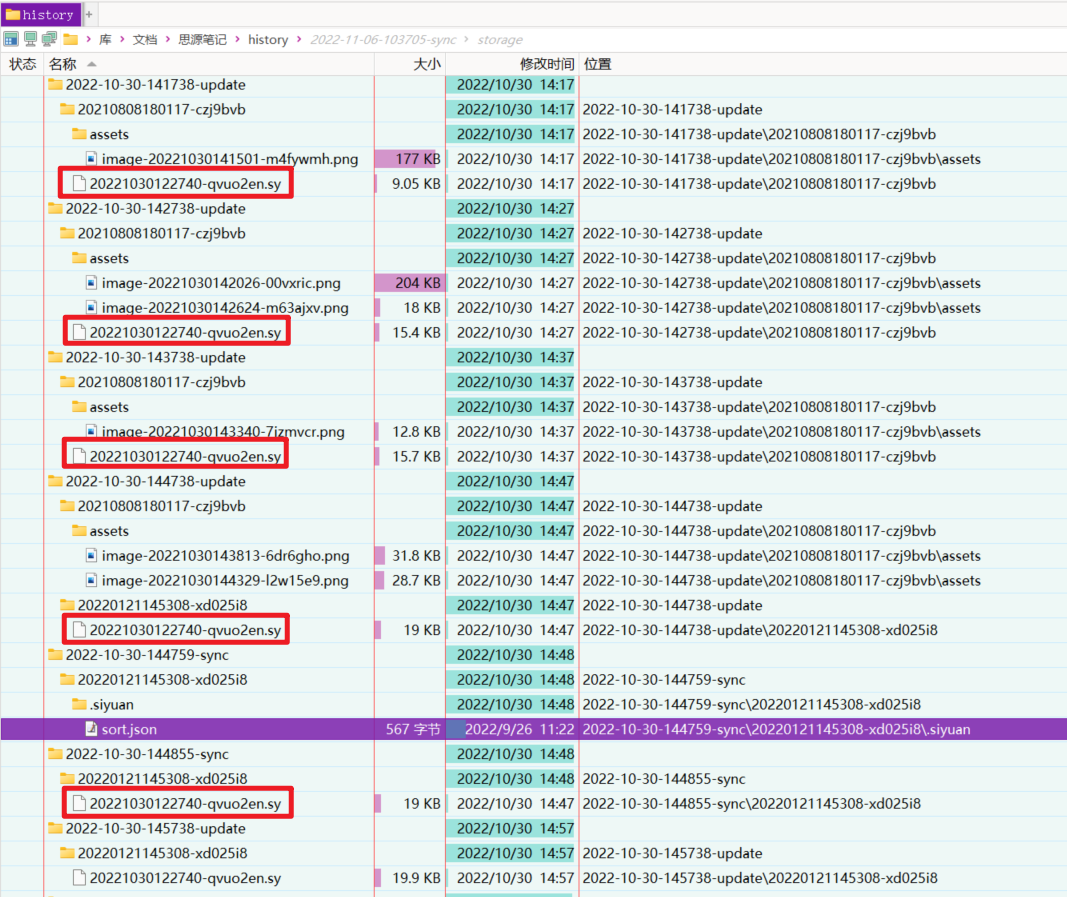This screenshot has width=1067, height=897.
Task: Click the file icon of the 15.7 KB .sy file
Action: 80,456
